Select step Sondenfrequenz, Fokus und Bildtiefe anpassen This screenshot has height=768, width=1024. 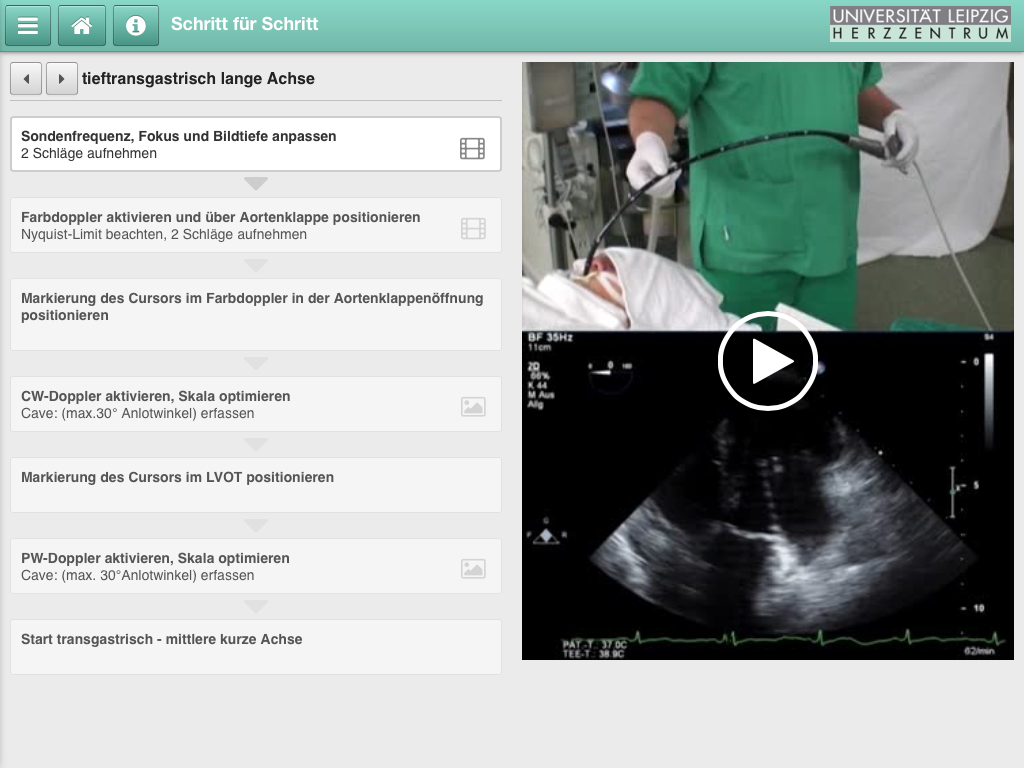pyautogui.click(x=256, y=144)
